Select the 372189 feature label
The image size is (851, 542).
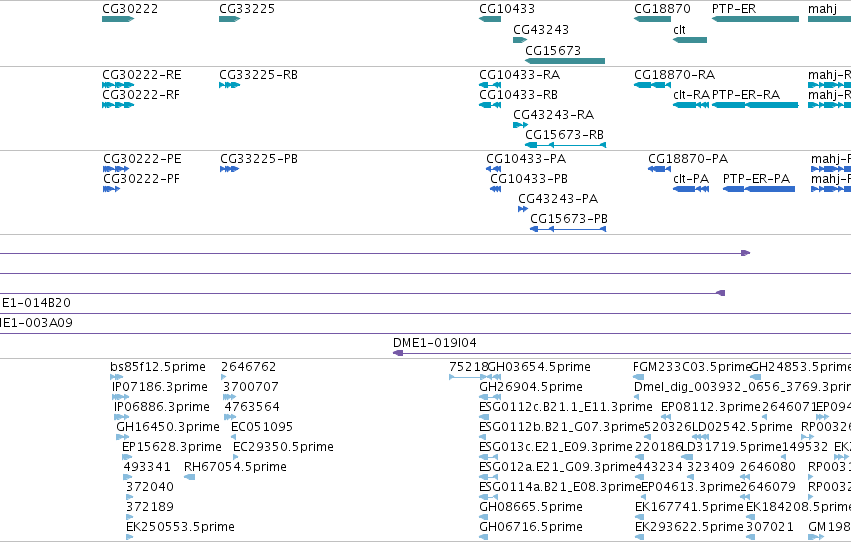pyautogui.click(x=150, y=507)
